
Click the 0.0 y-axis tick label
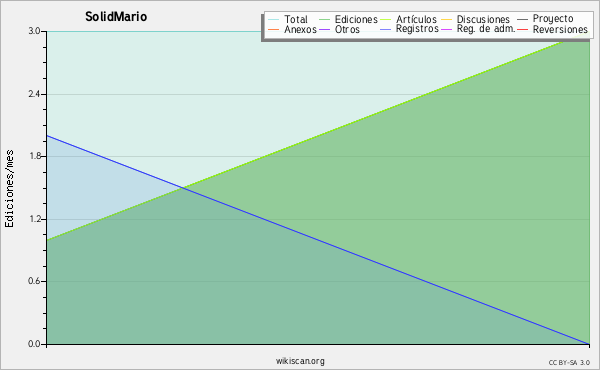[34, 344]
